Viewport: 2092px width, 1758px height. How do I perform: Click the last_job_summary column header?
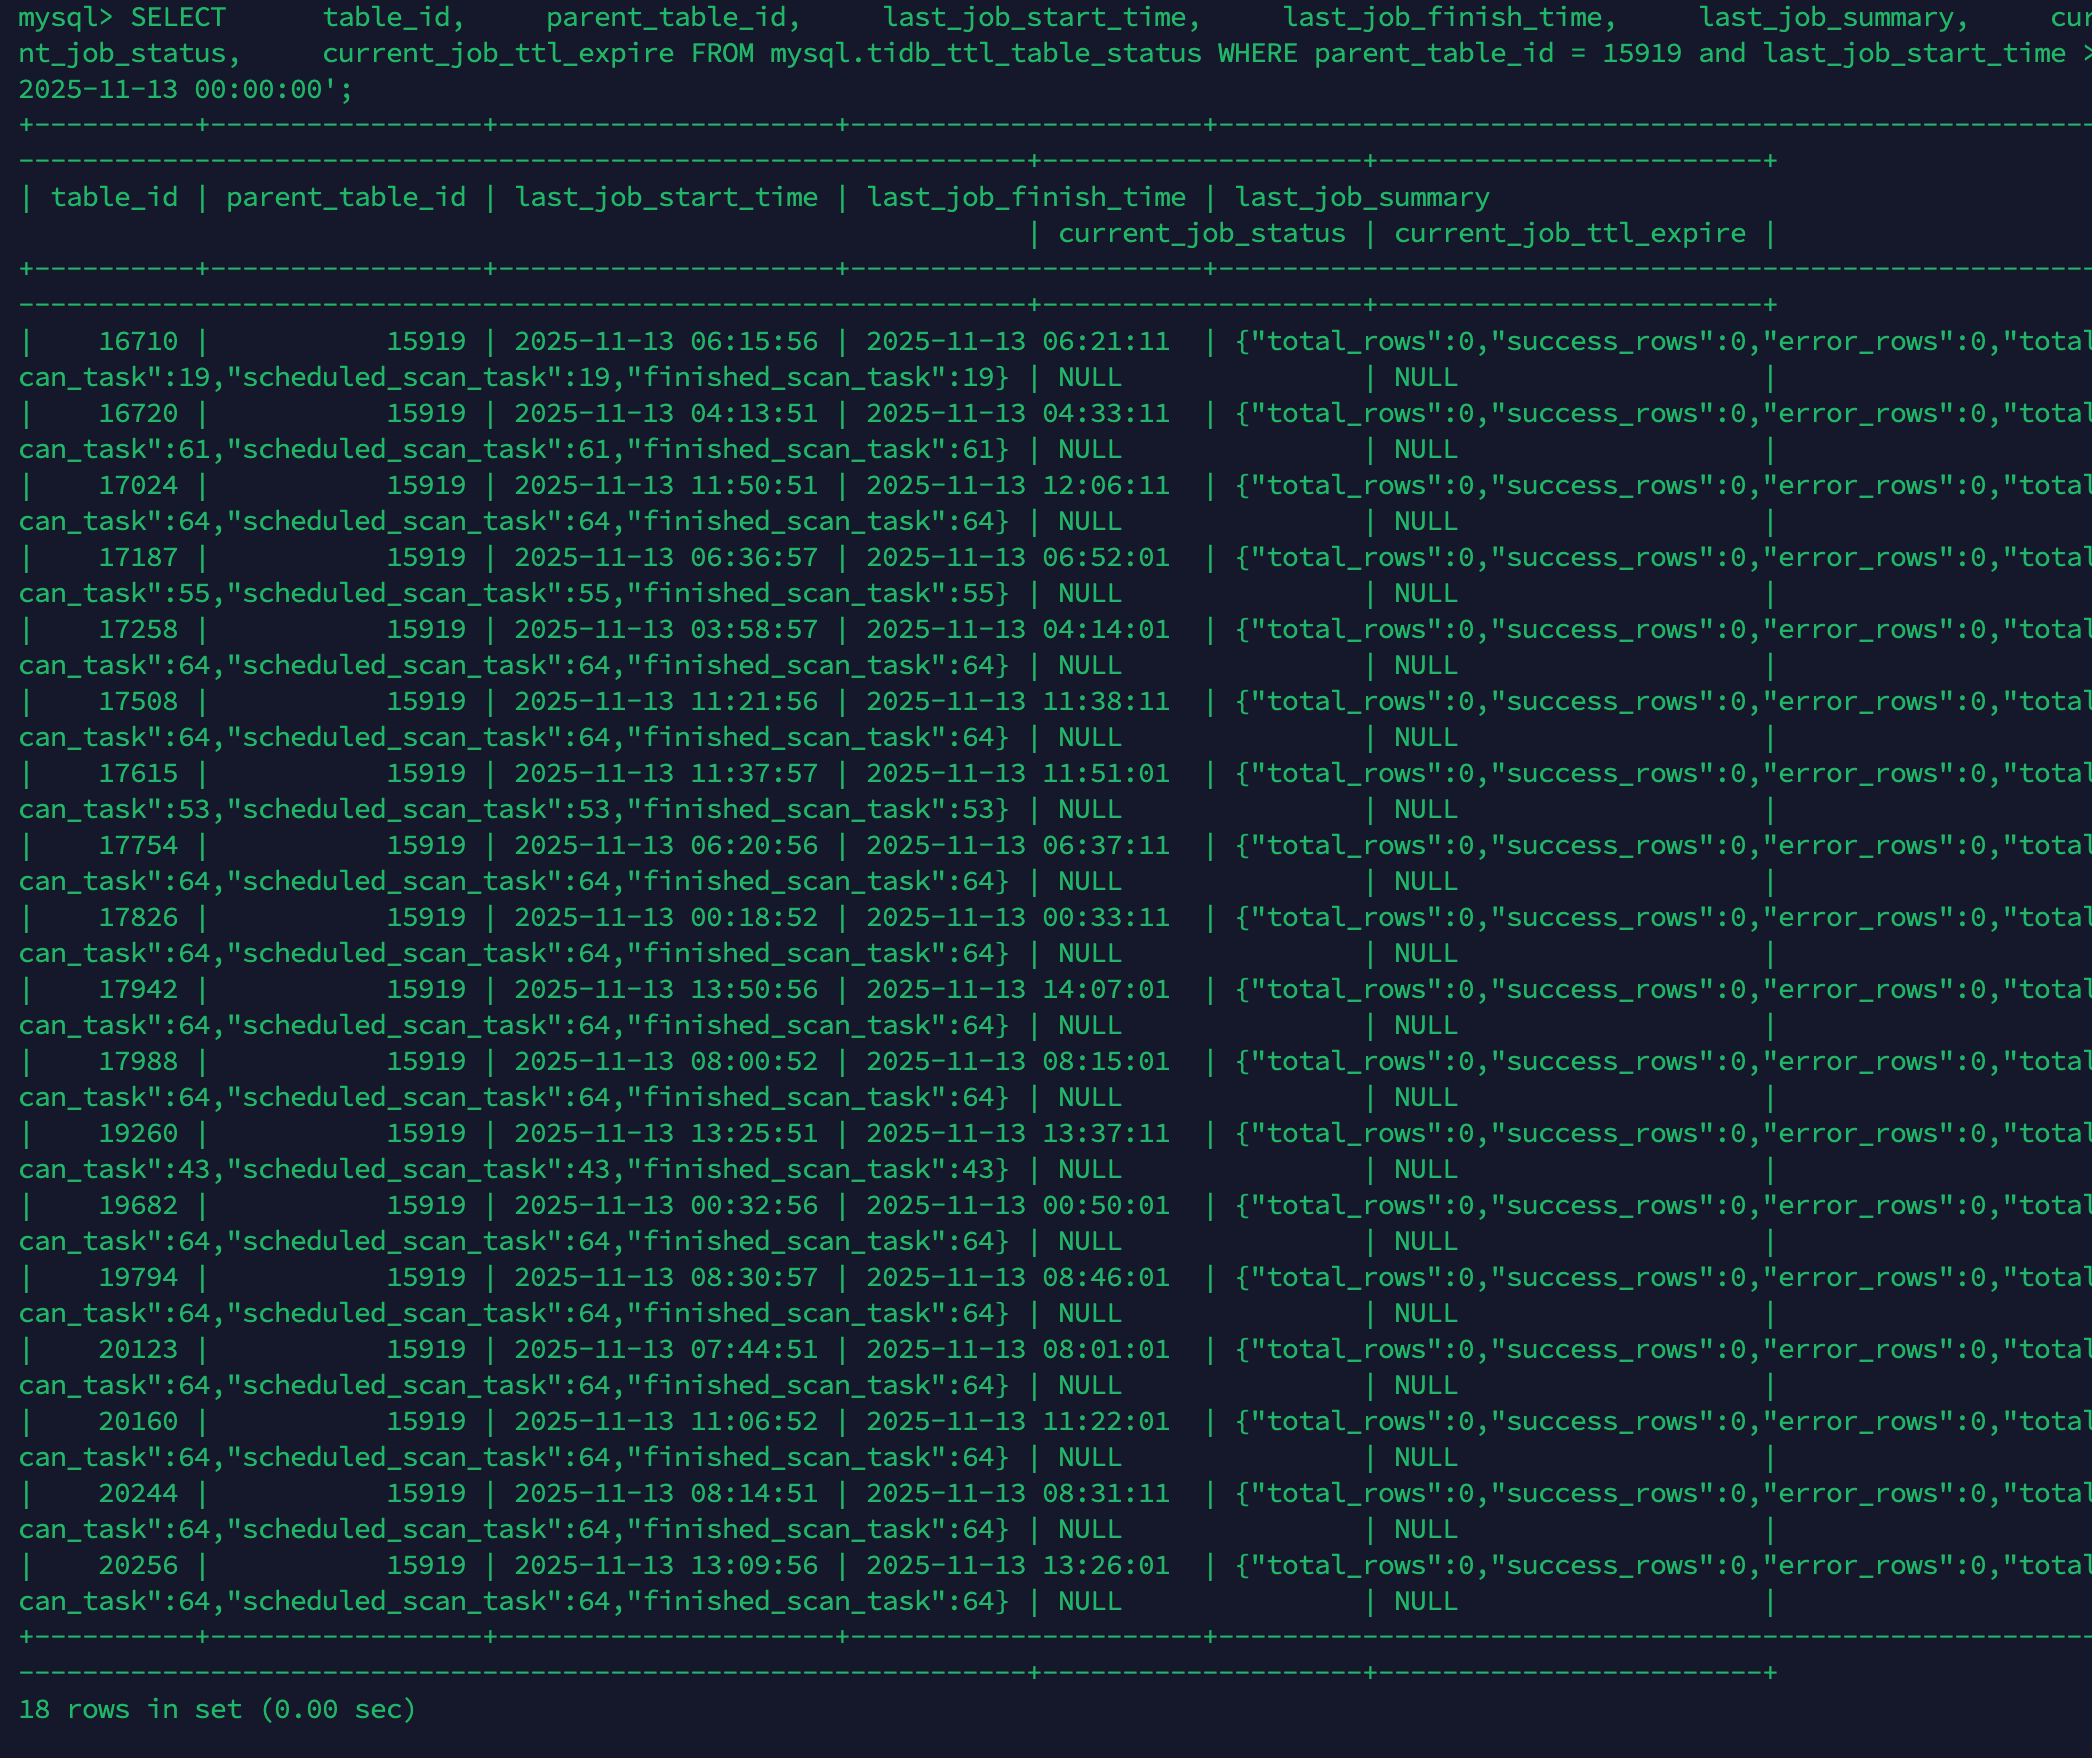click(x=1362, y=197)
